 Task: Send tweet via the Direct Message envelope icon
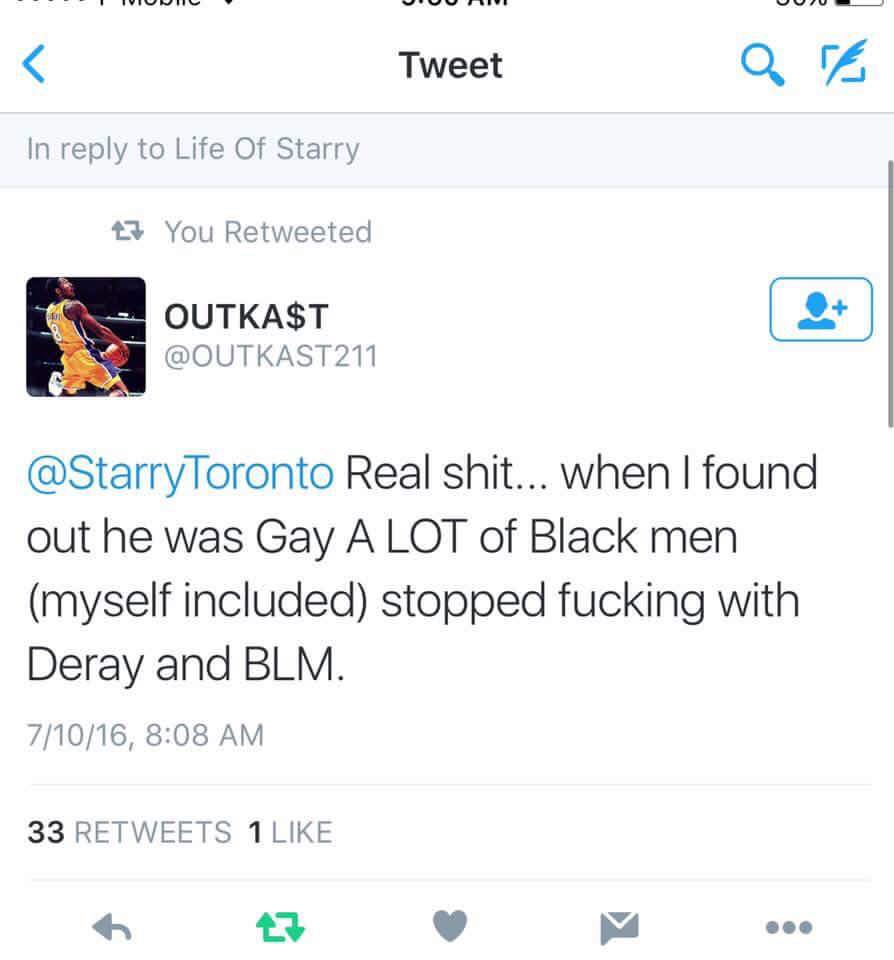(x=619, y=927)
